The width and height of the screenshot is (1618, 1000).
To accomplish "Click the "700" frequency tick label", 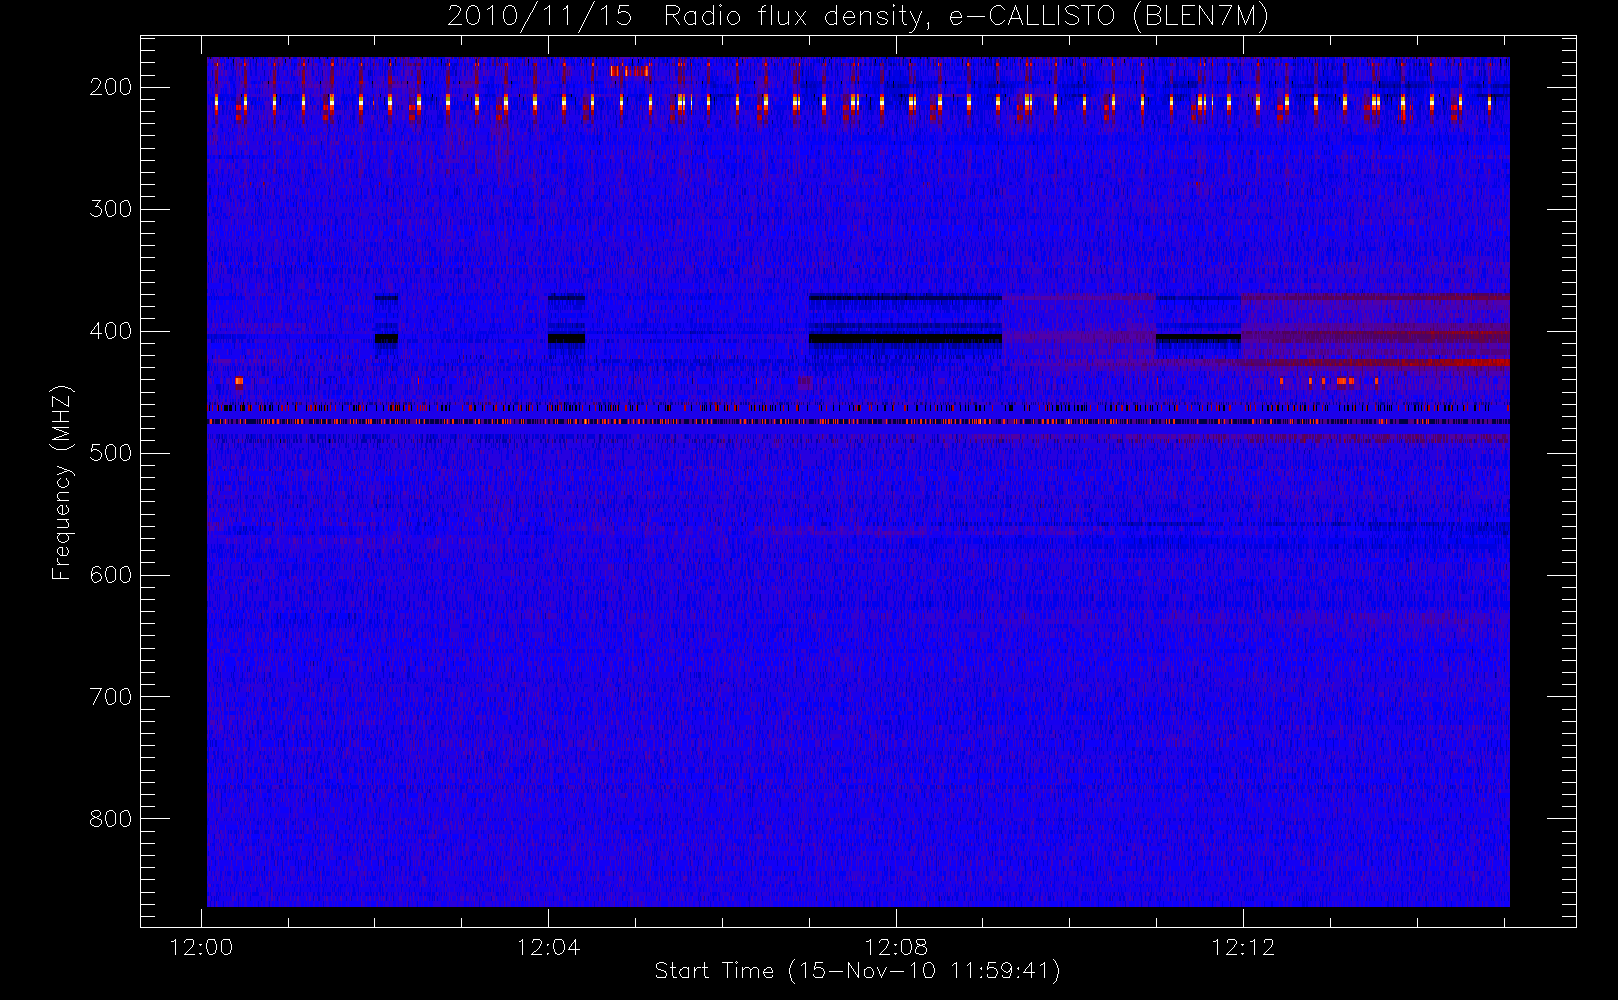I will [110, 697].
